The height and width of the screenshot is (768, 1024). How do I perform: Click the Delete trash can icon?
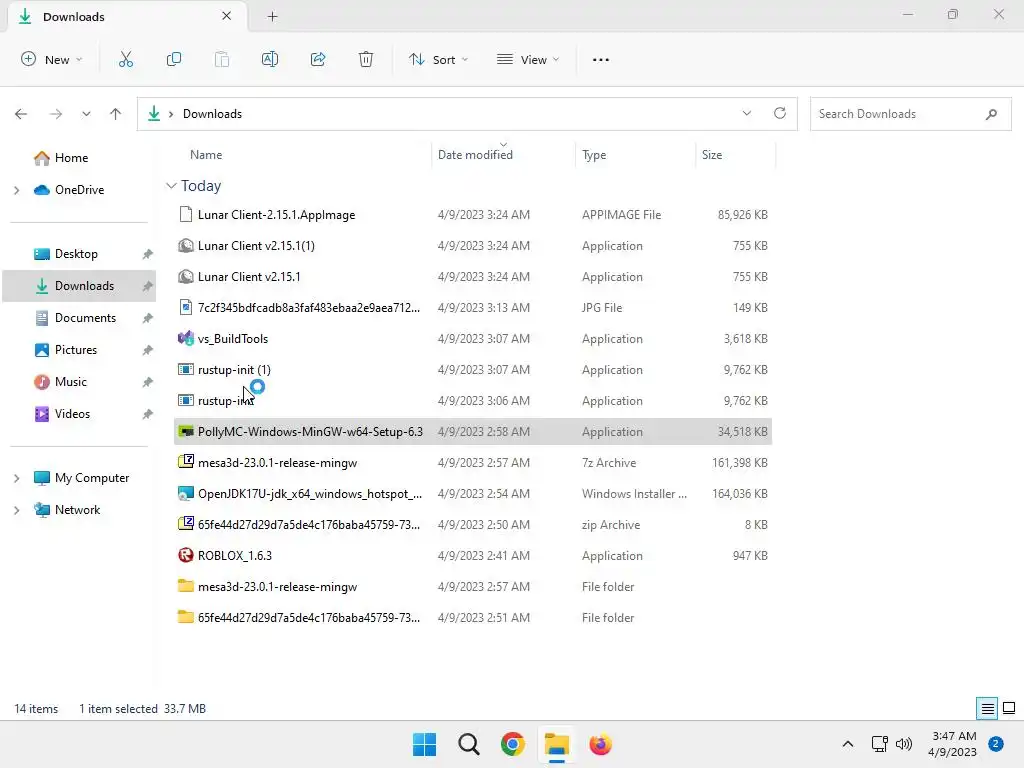click(x=366, y=59)
